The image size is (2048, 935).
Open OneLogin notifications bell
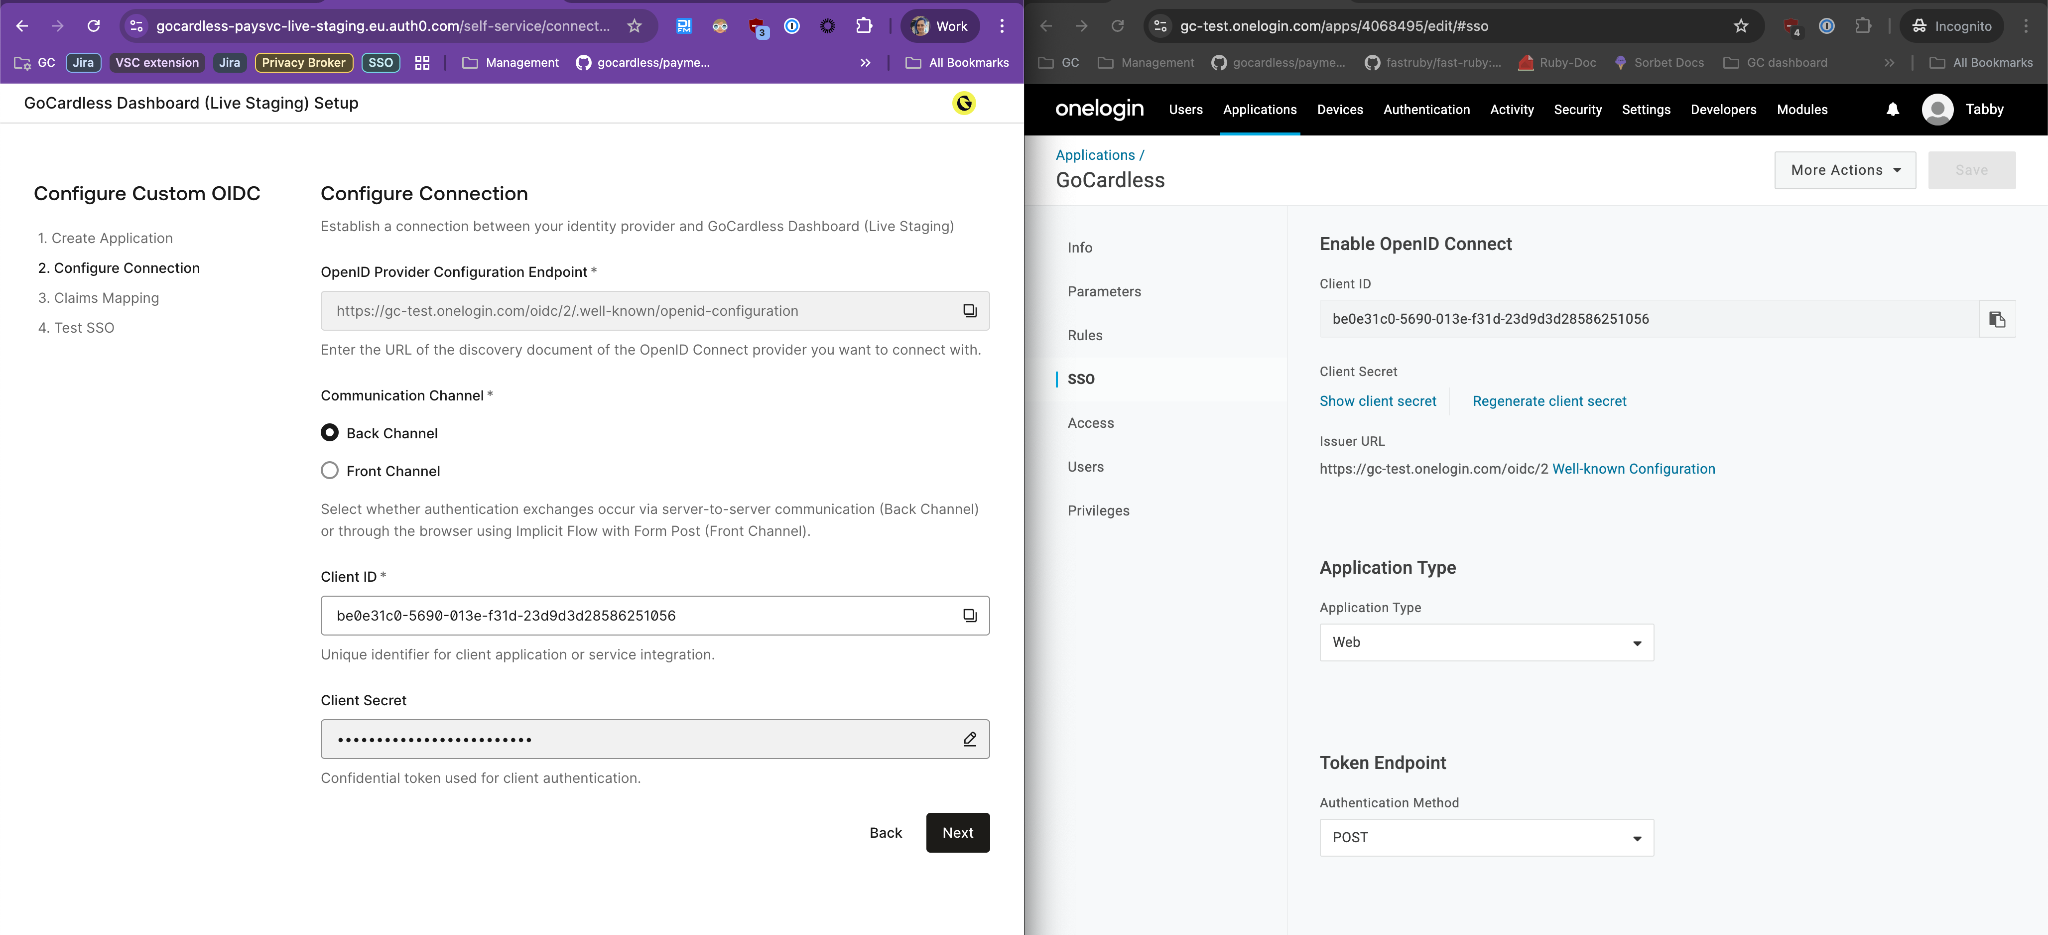click(1892, 110)
